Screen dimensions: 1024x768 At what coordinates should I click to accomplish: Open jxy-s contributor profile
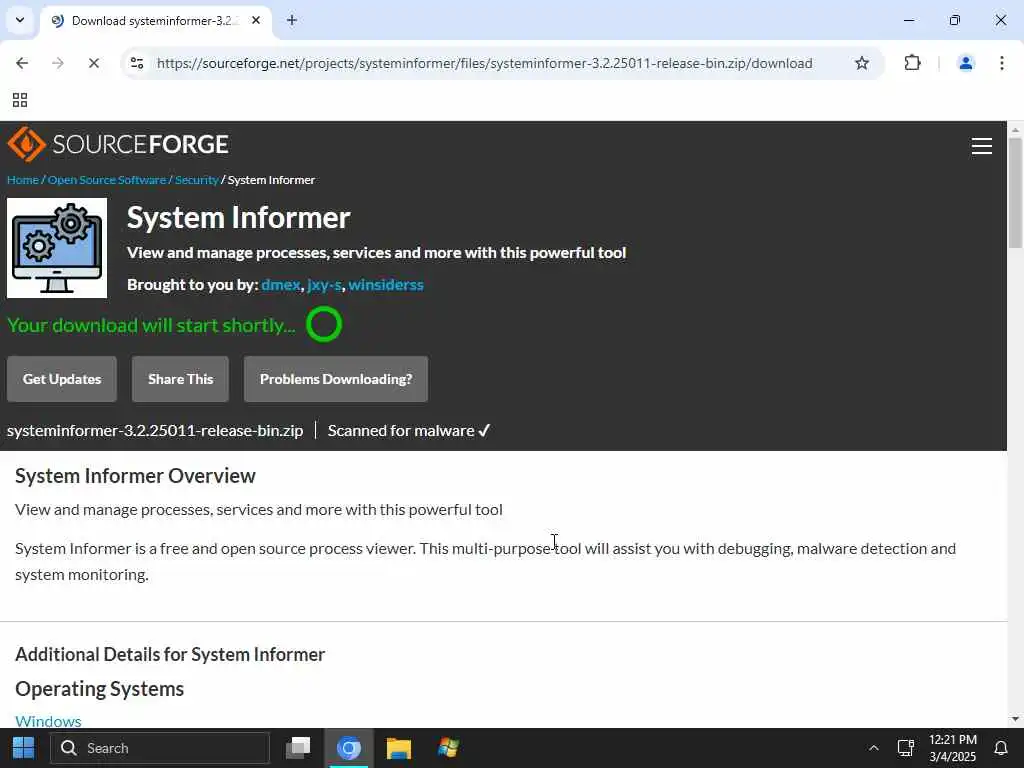[324, 285]
